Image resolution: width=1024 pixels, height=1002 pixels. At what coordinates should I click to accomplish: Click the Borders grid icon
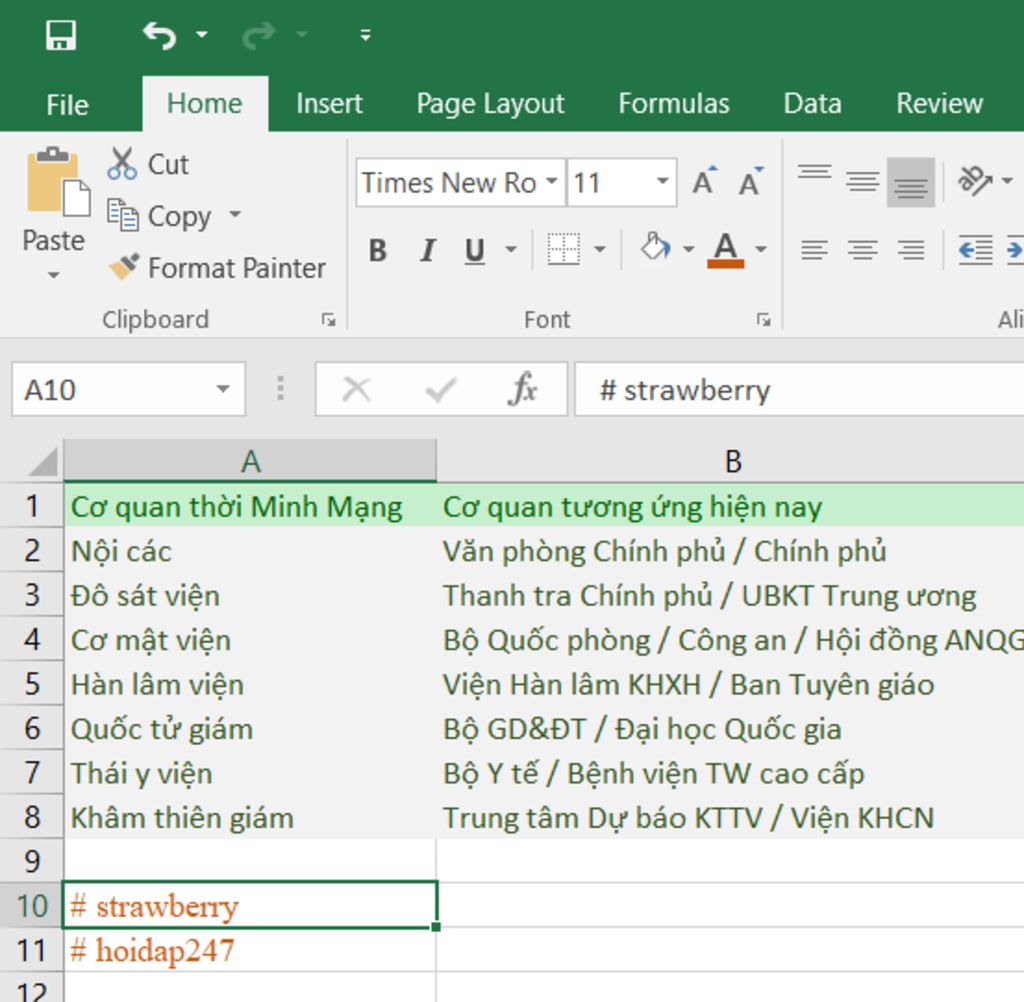coord(564,249)
